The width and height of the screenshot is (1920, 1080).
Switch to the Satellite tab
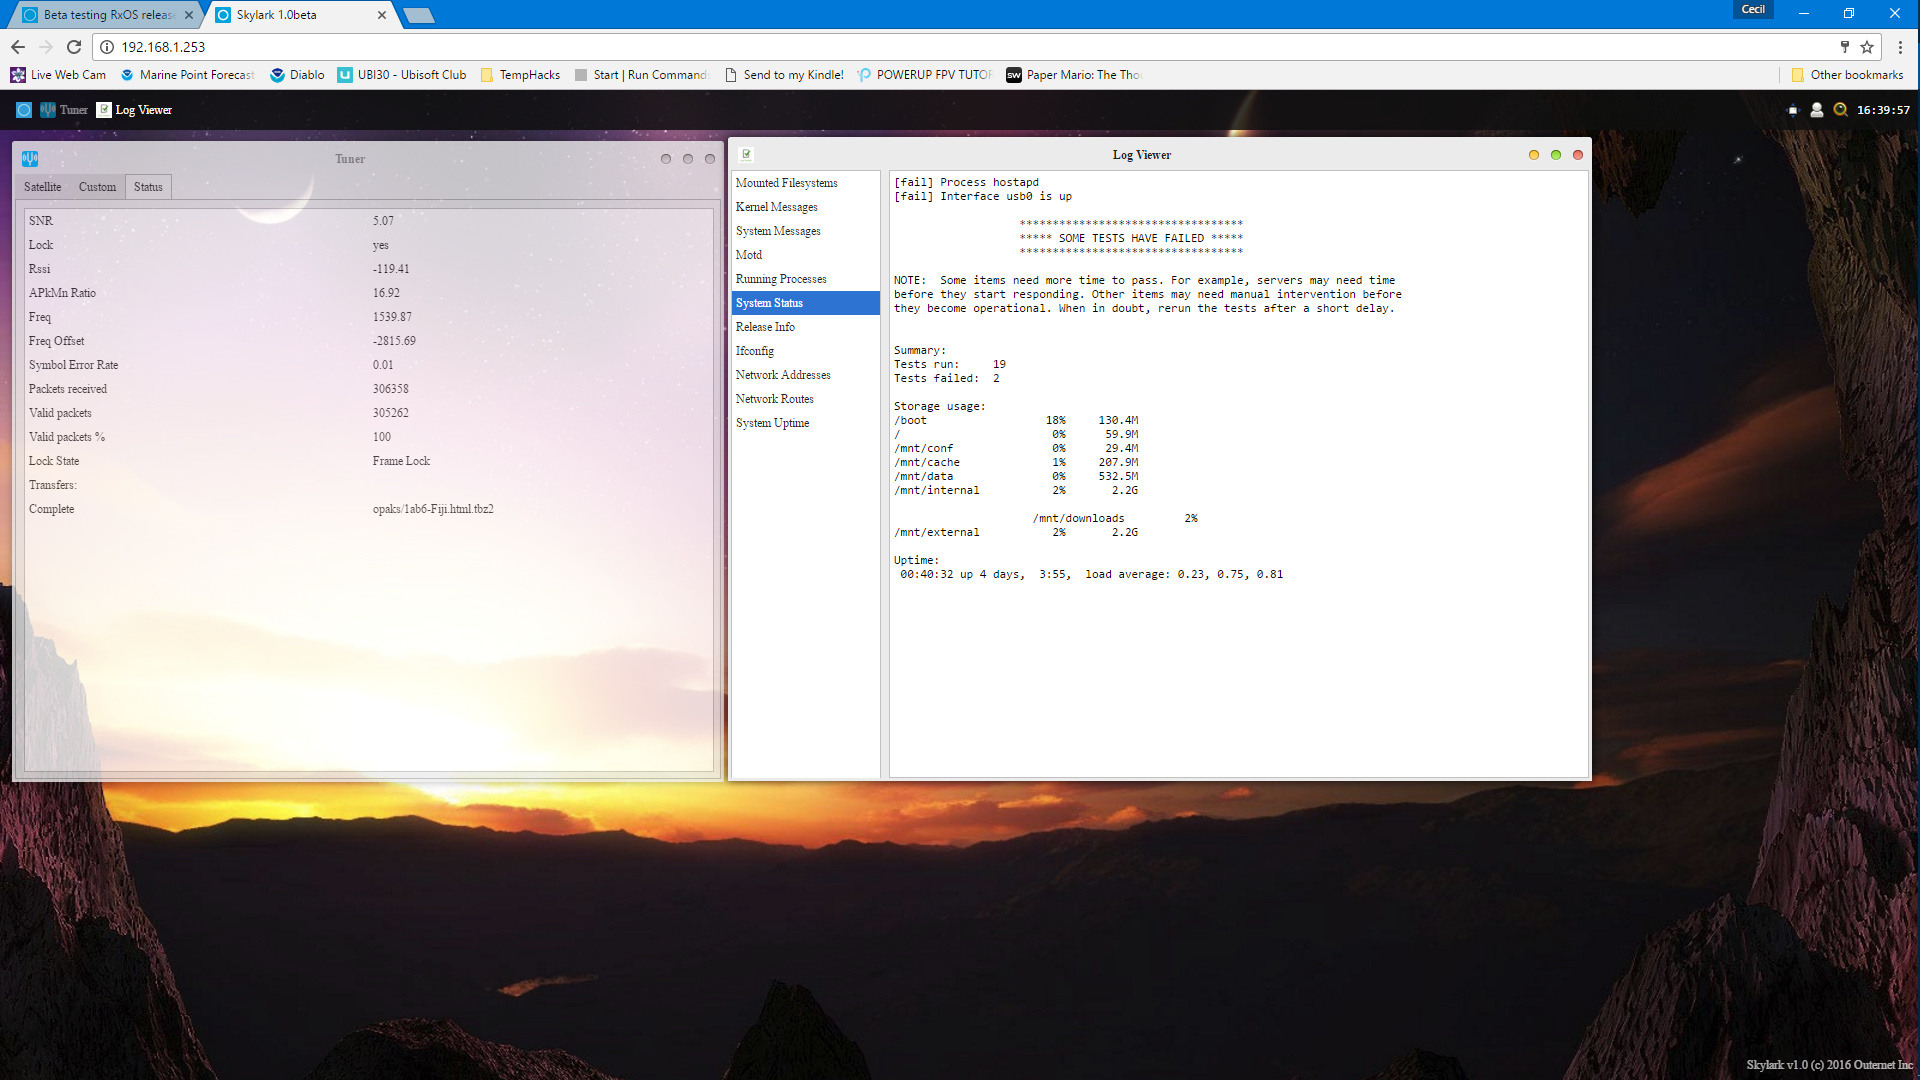coord(43,187)
